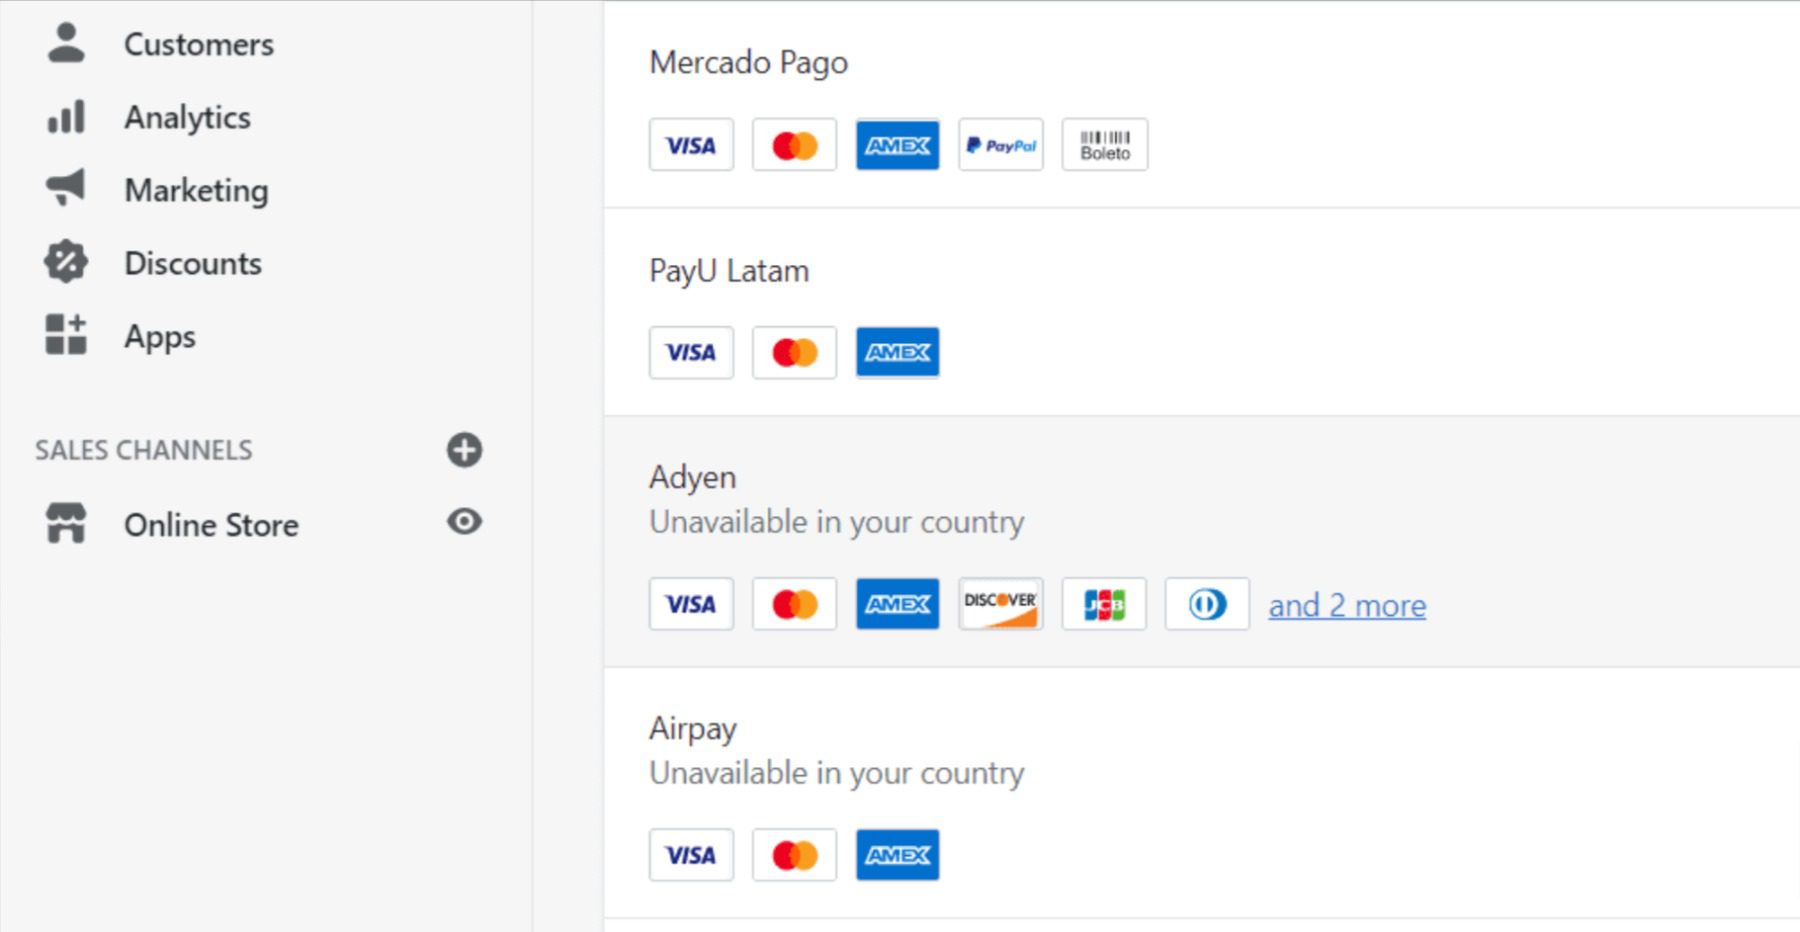The image size is (1800, 932).
Task: Select the PayU Latam provider
Action: coord(728,269)
